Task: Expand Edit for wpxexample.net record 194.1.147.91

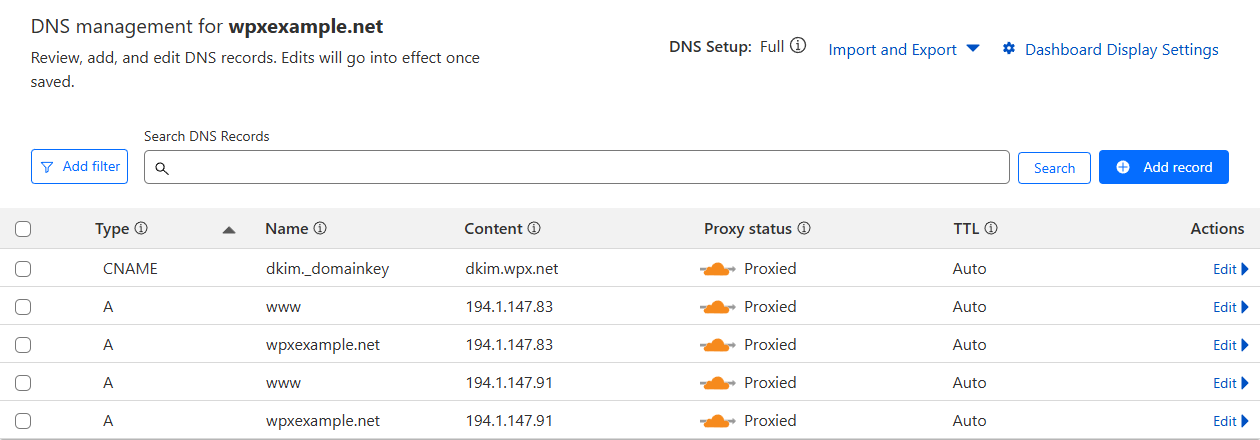Action: point(1230,421)
